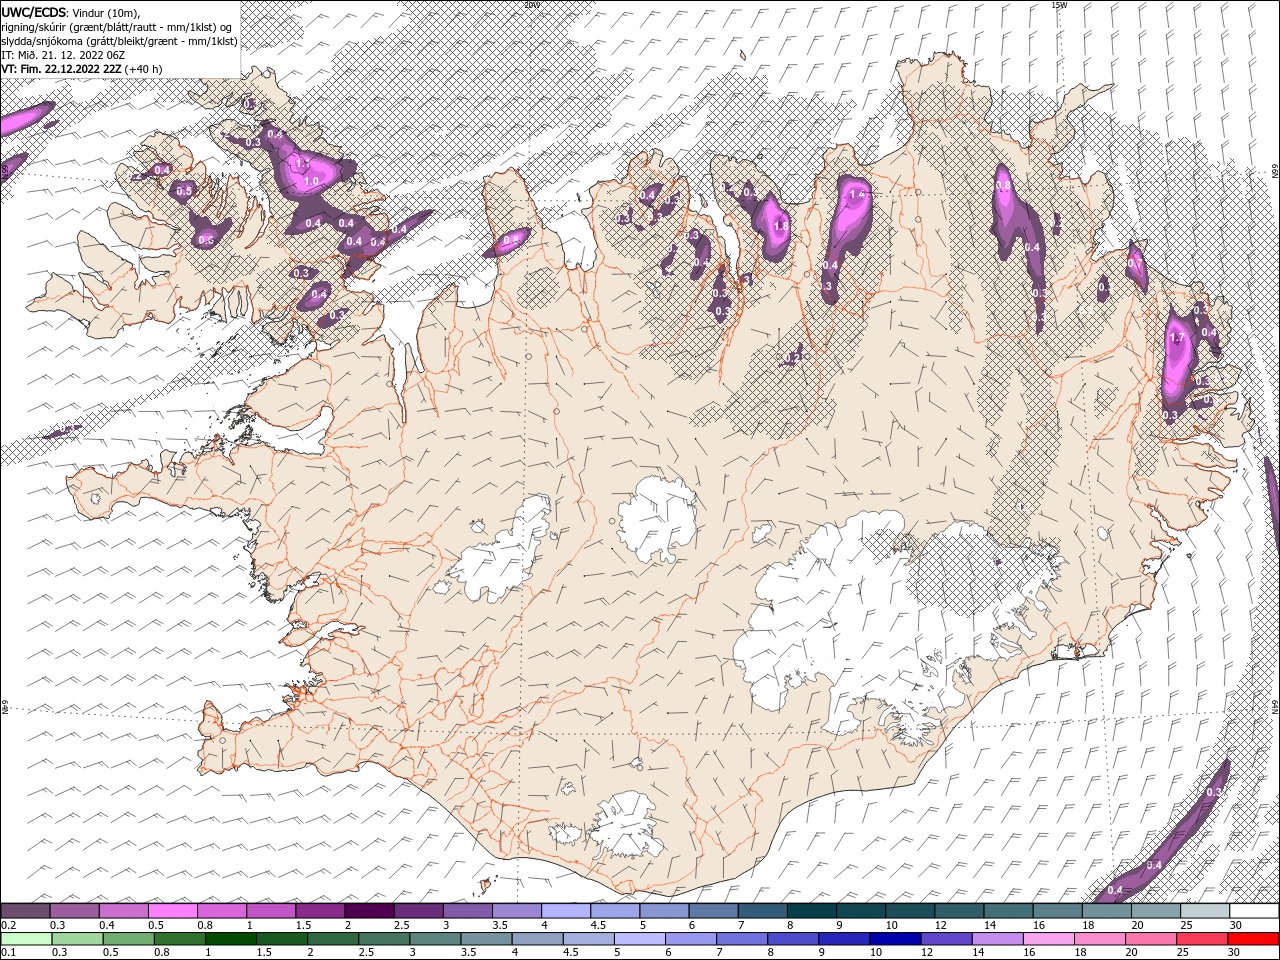
Task: Pick the pale lavender rain swatch between 5 and 6
Action: 640,939
